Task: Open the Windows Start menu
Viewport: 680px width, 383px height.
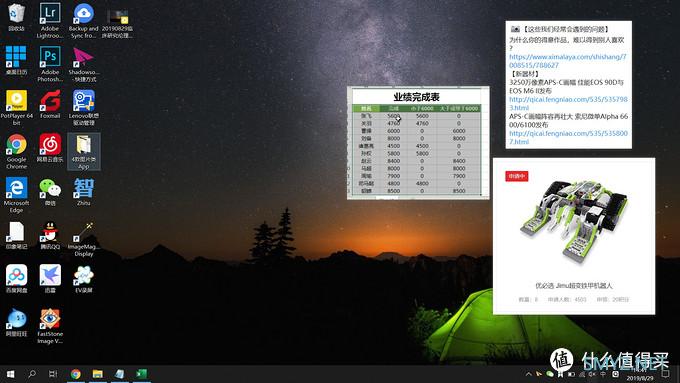Action: click(x=10, y=374)
